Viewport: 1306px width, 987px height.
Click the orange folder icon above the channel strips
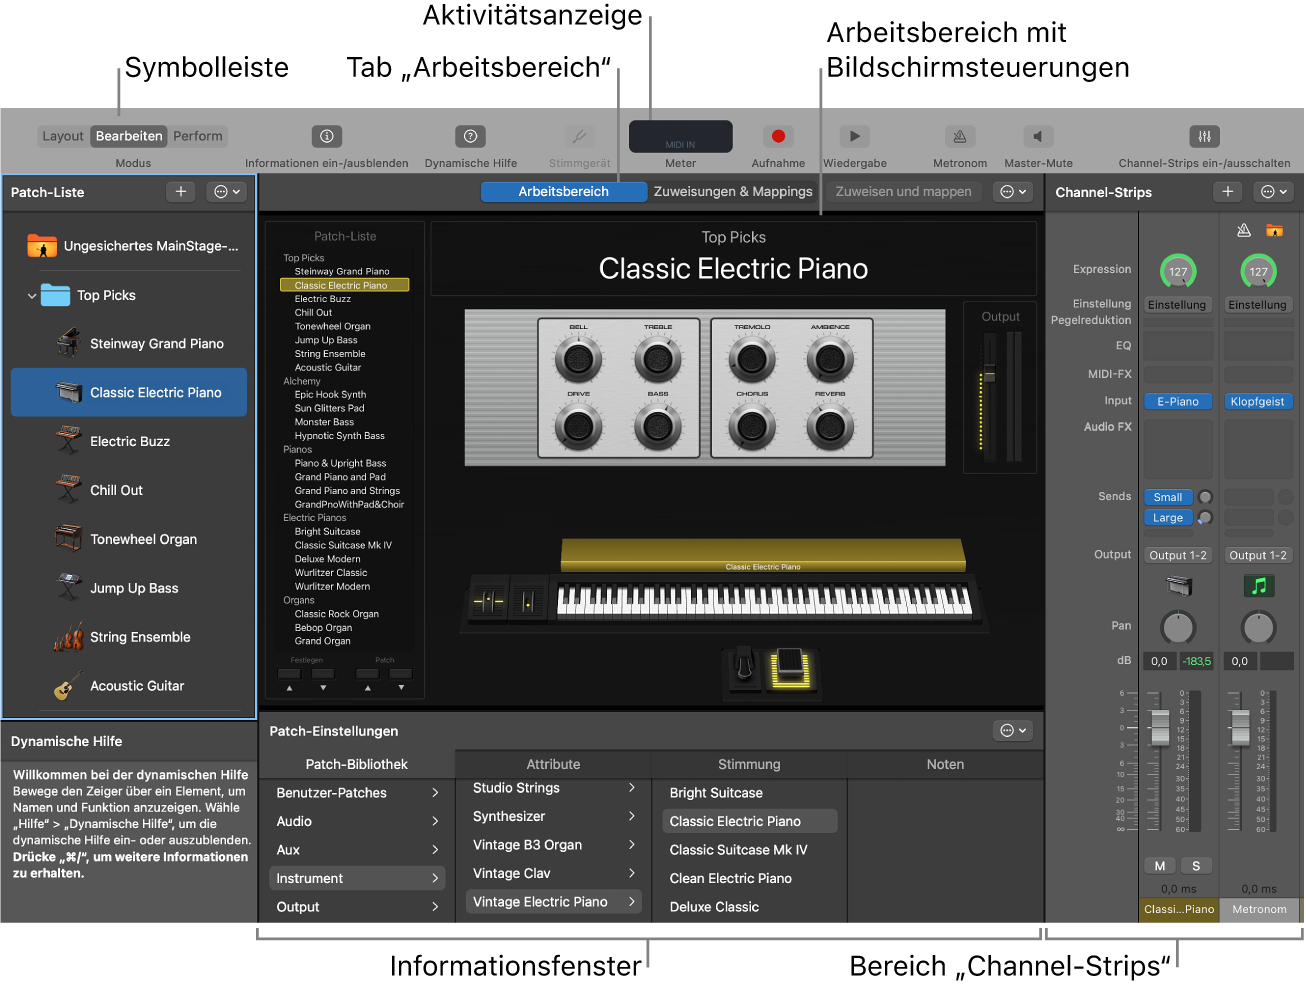pos(1274,230)
